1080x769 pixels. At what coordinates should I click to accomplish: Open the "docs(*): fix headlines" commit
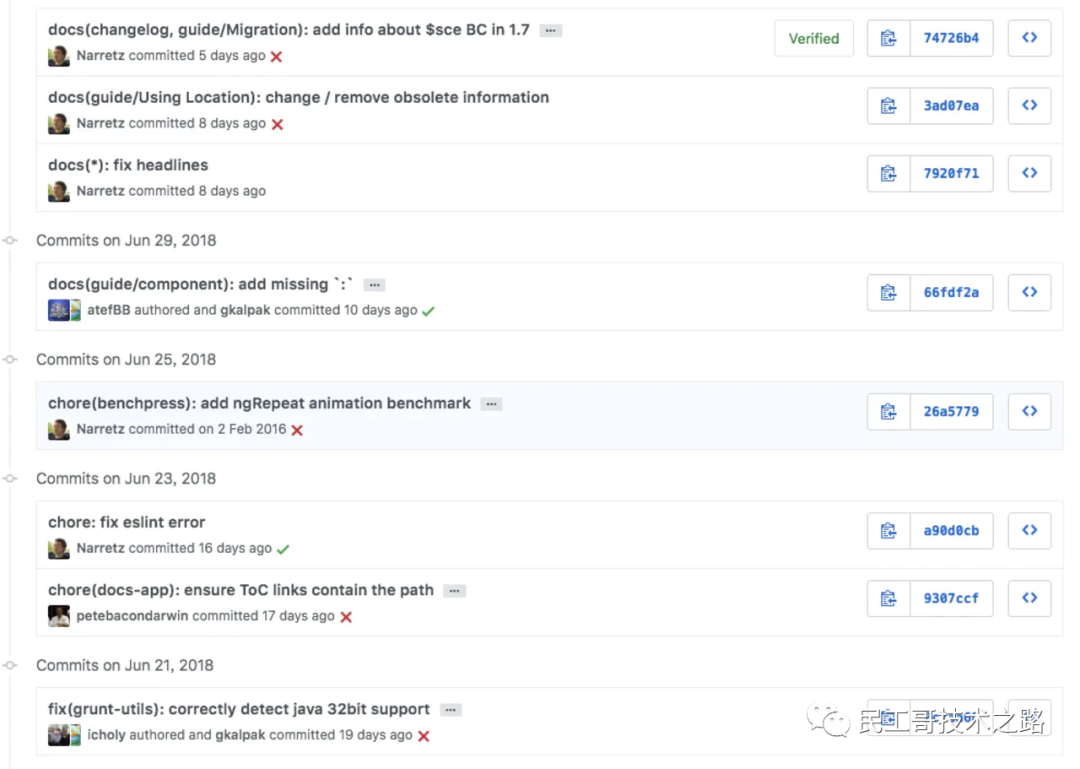coord(128,165)
